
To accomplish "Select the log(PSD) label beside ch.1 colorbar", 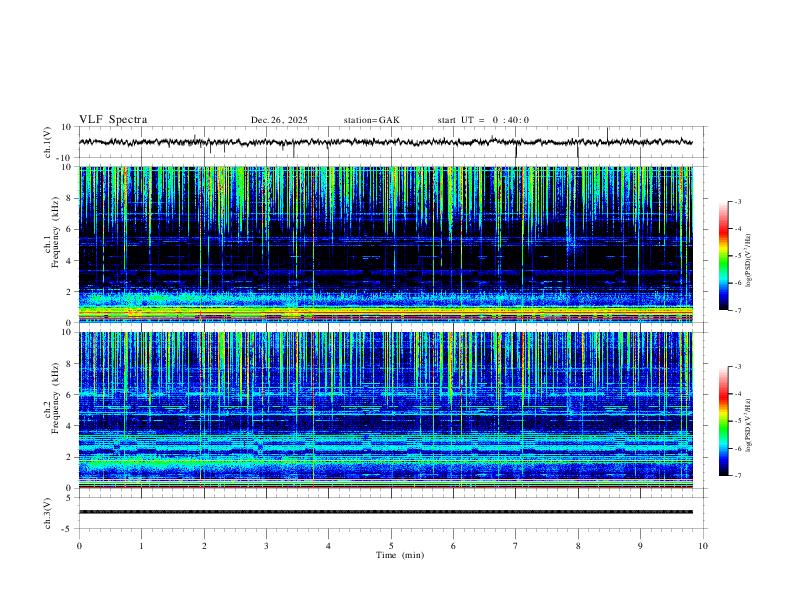I will click(749, 261).
